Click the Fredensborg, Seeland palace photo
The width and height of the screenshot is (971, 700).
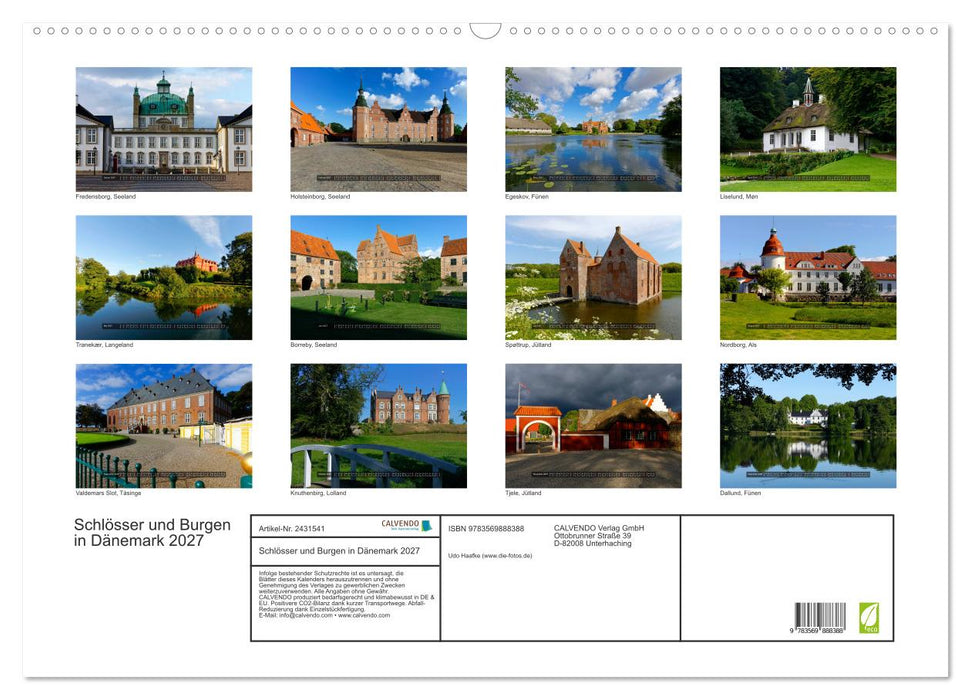[163, 129]
